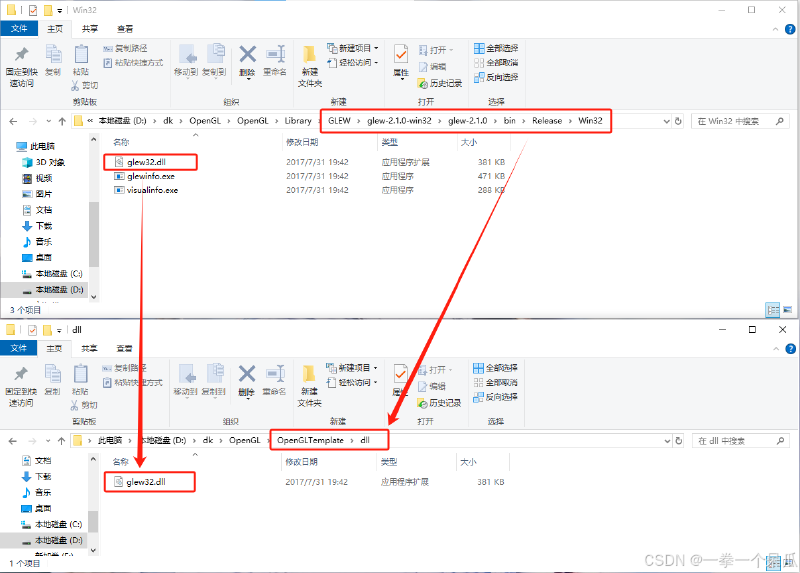Click the Paste icon in Win32 window ribbon
Screen dimensions: 800x573
pyautogui.click(x=81, y=60)
